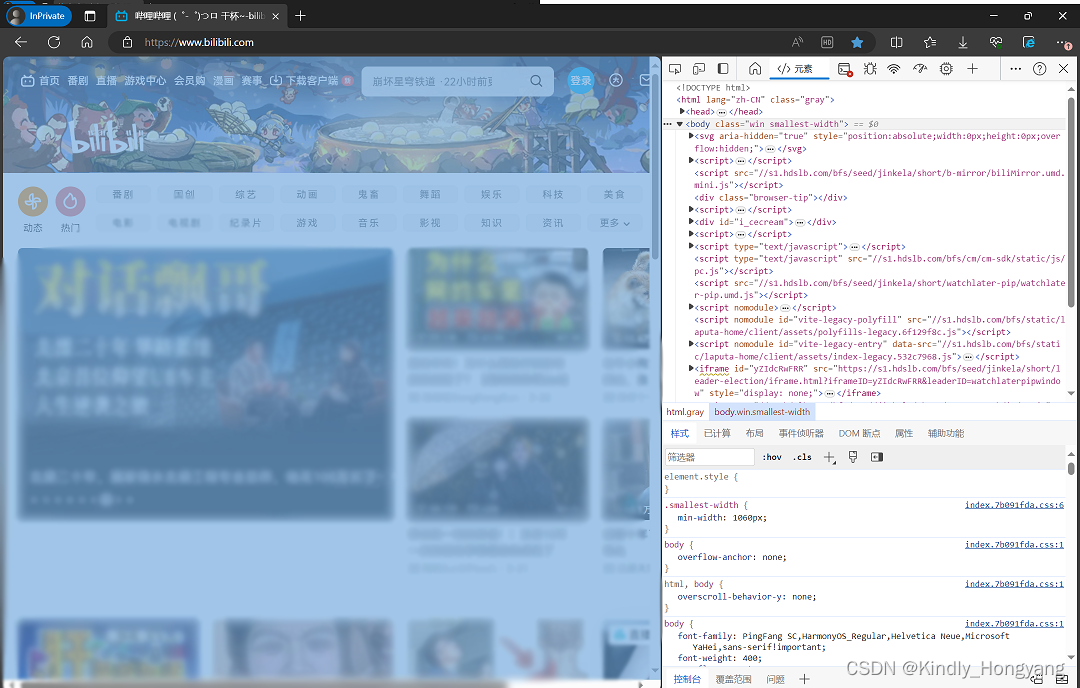Image resolution: width=1080 pixels, height=688 pixels.
Task: Expand the head element node
Action: (x=682, y=112)
